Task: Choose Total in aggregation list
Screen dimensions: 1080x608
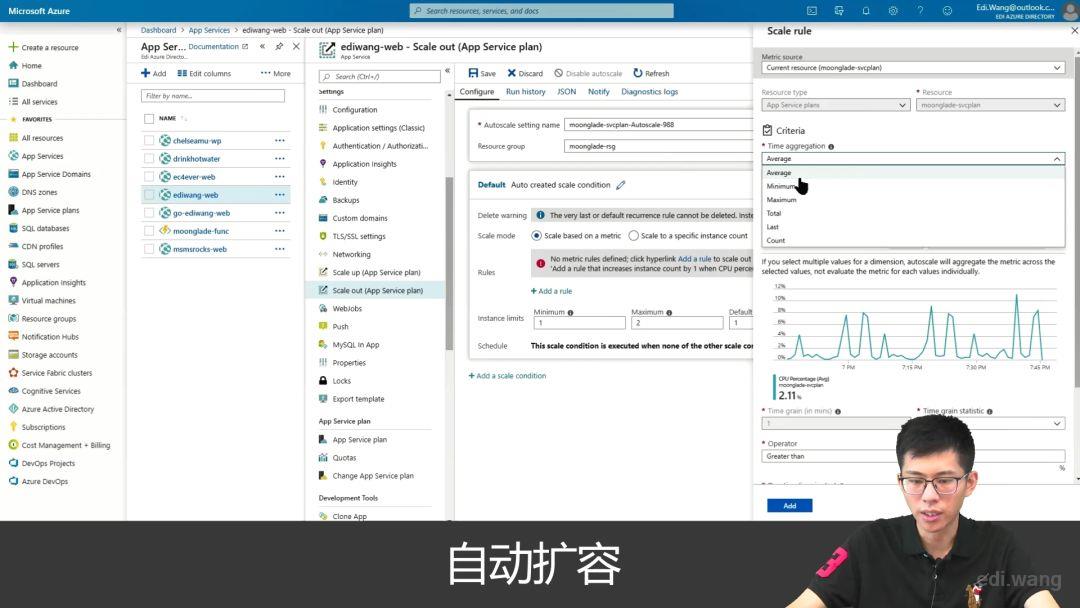Action: (913, 213)
